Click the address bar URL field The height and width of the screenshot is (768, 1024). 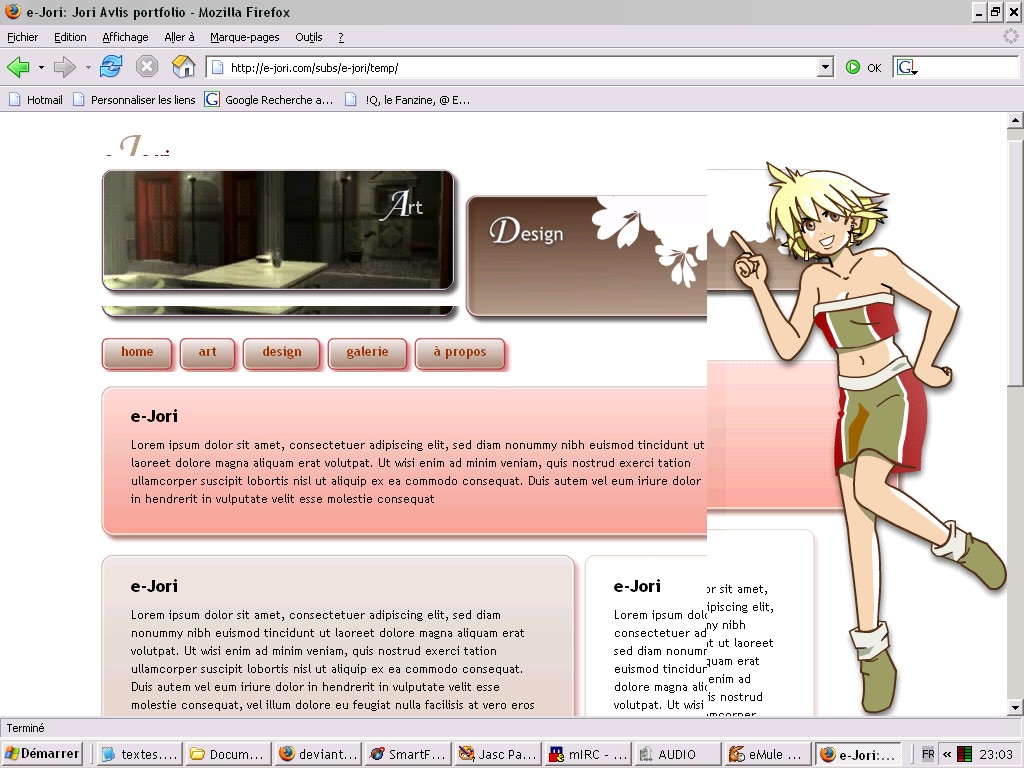point(519,67)
